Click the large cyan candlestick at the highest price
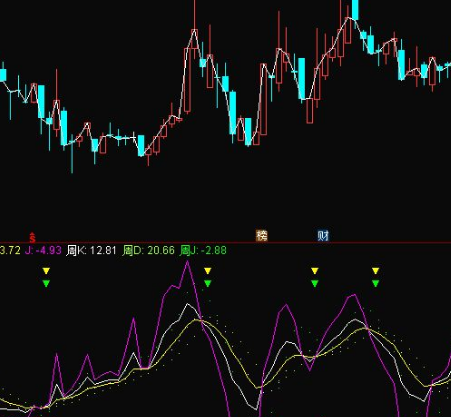 click(x=355, y=10)
